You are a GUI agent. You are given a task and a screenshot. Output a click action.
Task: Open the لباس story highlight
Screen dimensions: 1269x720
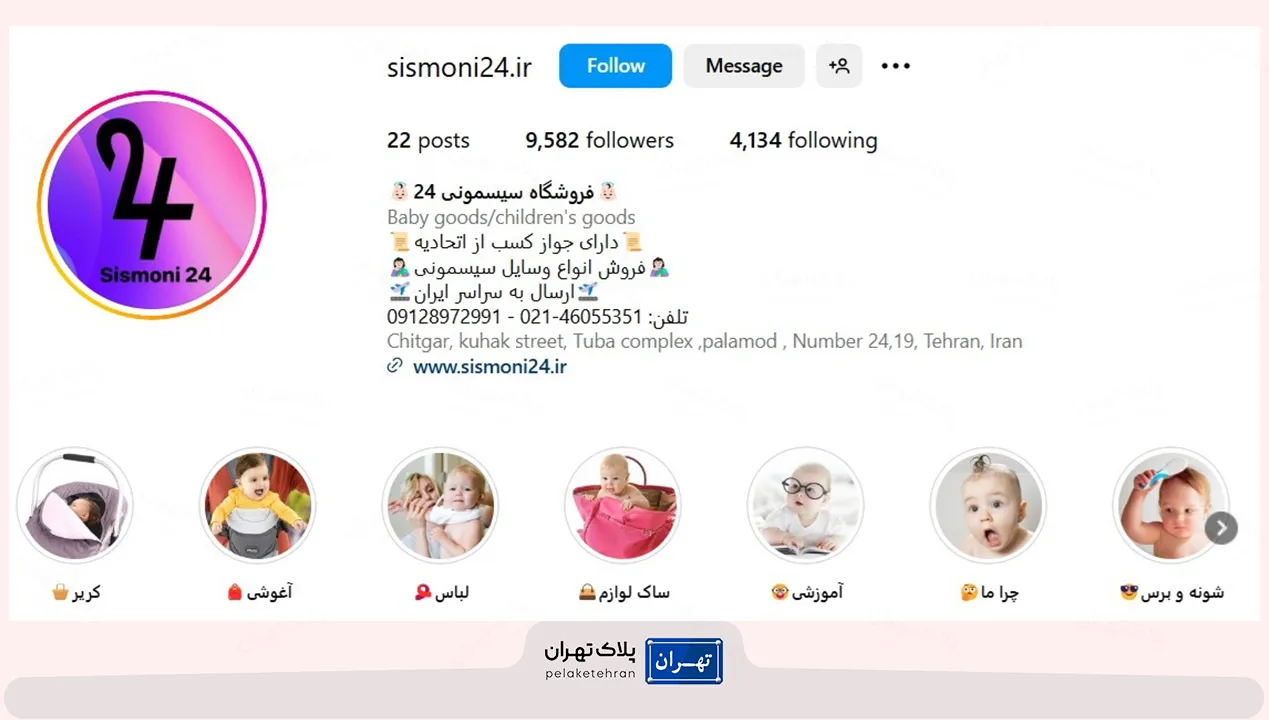pyautogui.click(x=440, y=505)
